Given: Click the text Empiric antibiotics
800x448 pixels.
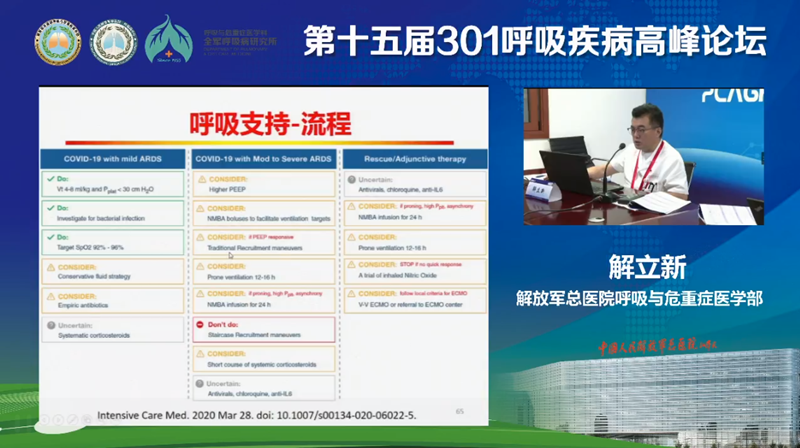Looking at the screenshot, I should [x=83, y=306].
